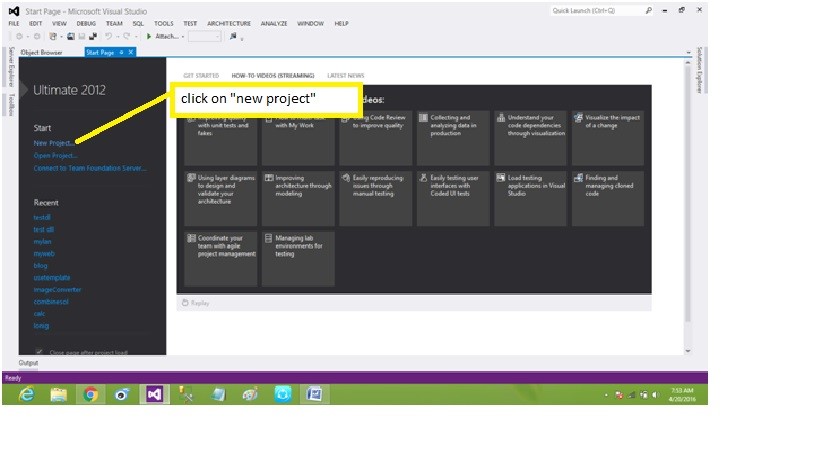The height and width of the screenshot is (460, 819).
Task: Open the empty solution configurations combo box
Action: tap(204, 37)
